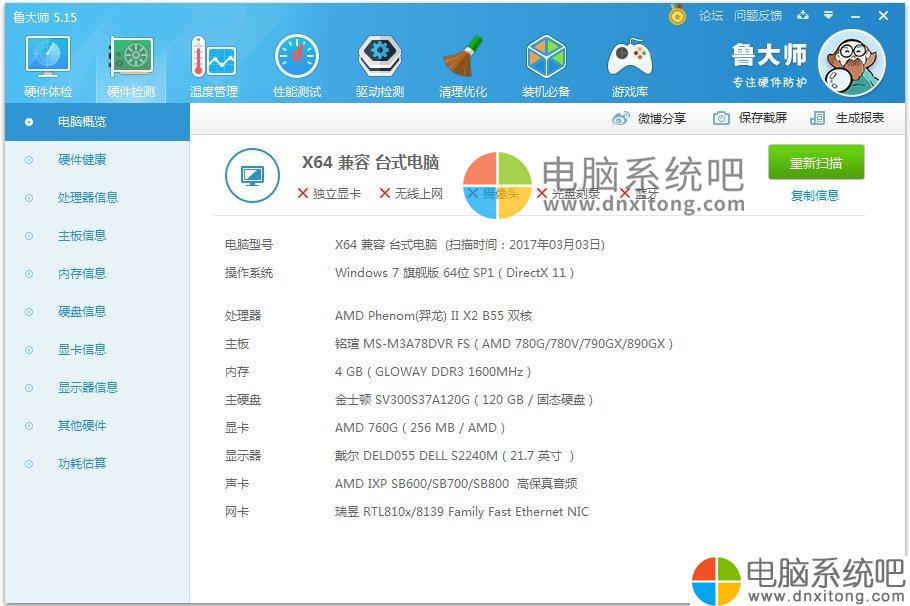Click the 保存截屏 camera icon

(721, 118)
